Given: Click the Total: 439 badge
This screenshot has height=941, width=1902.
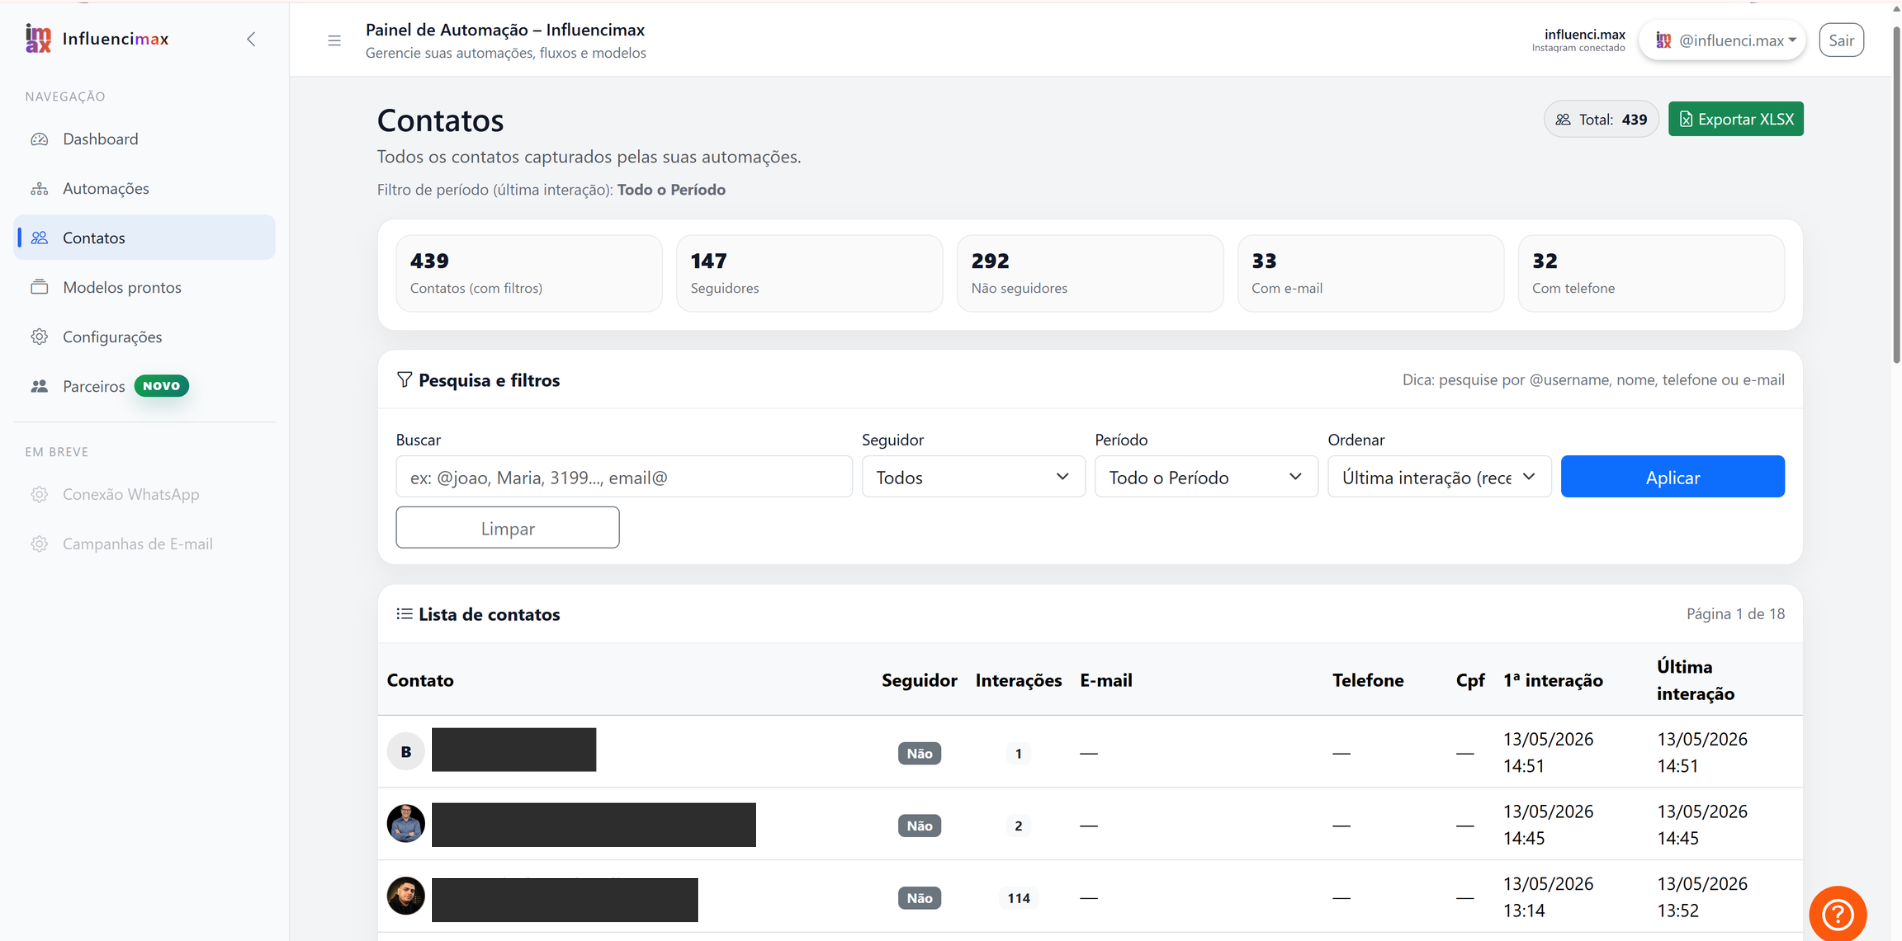Looking at the screenshot, I should (x=1601, y=119).
